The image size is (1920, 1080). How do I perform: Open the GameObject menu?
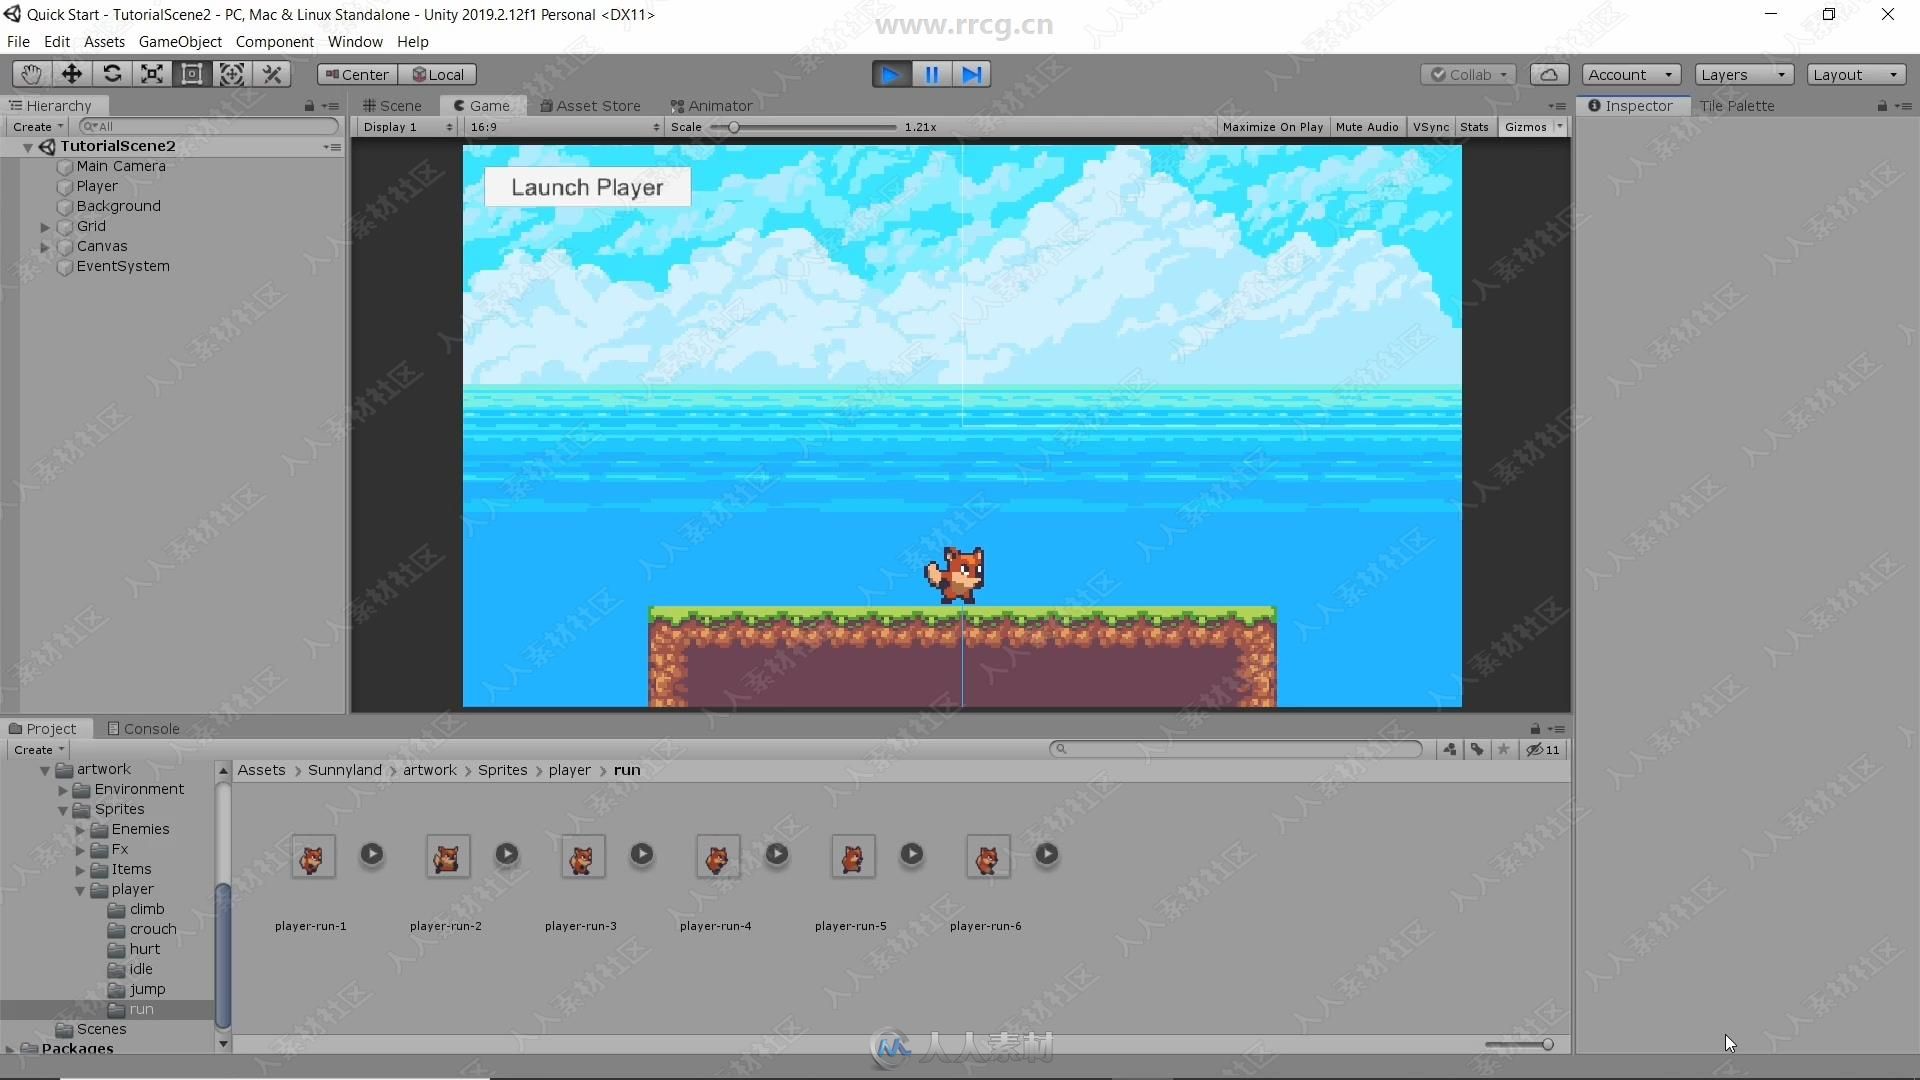coord(180,42)
